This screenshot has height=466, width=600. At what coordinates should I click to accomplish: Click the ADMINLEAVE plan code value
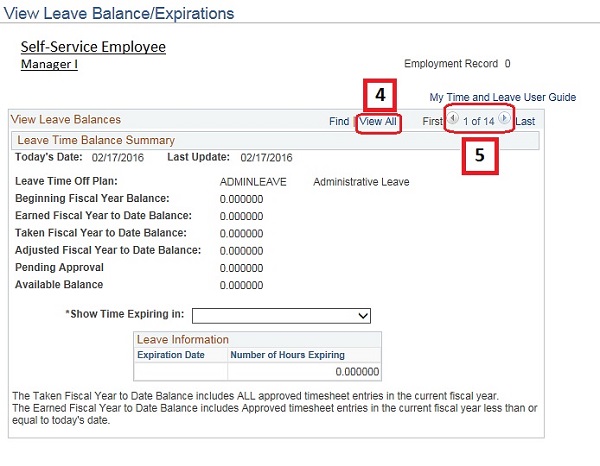(x=253, y=182)
